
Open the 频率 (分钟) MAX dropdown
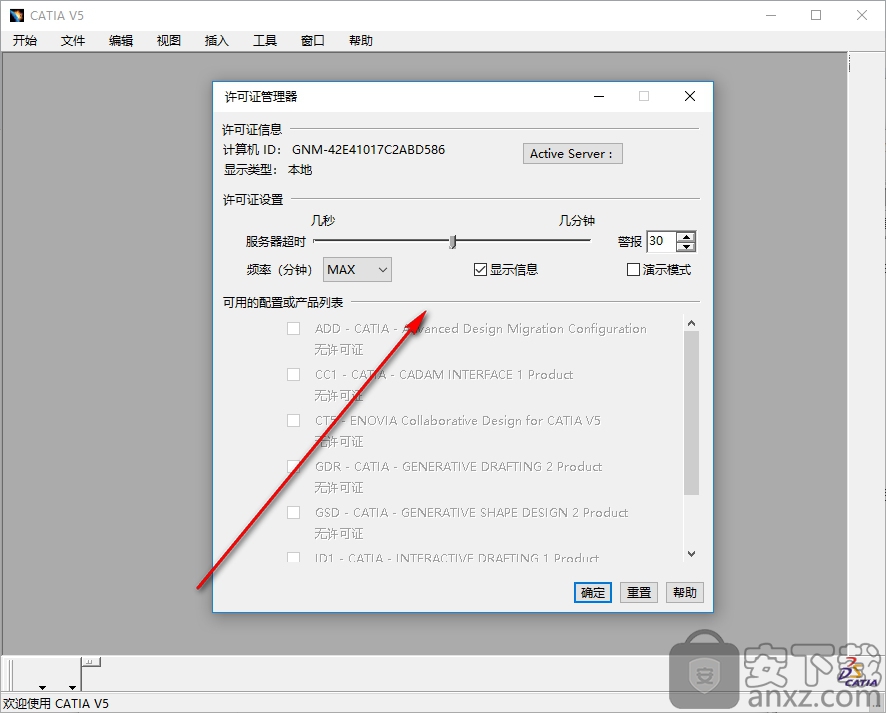pos(357,269)
